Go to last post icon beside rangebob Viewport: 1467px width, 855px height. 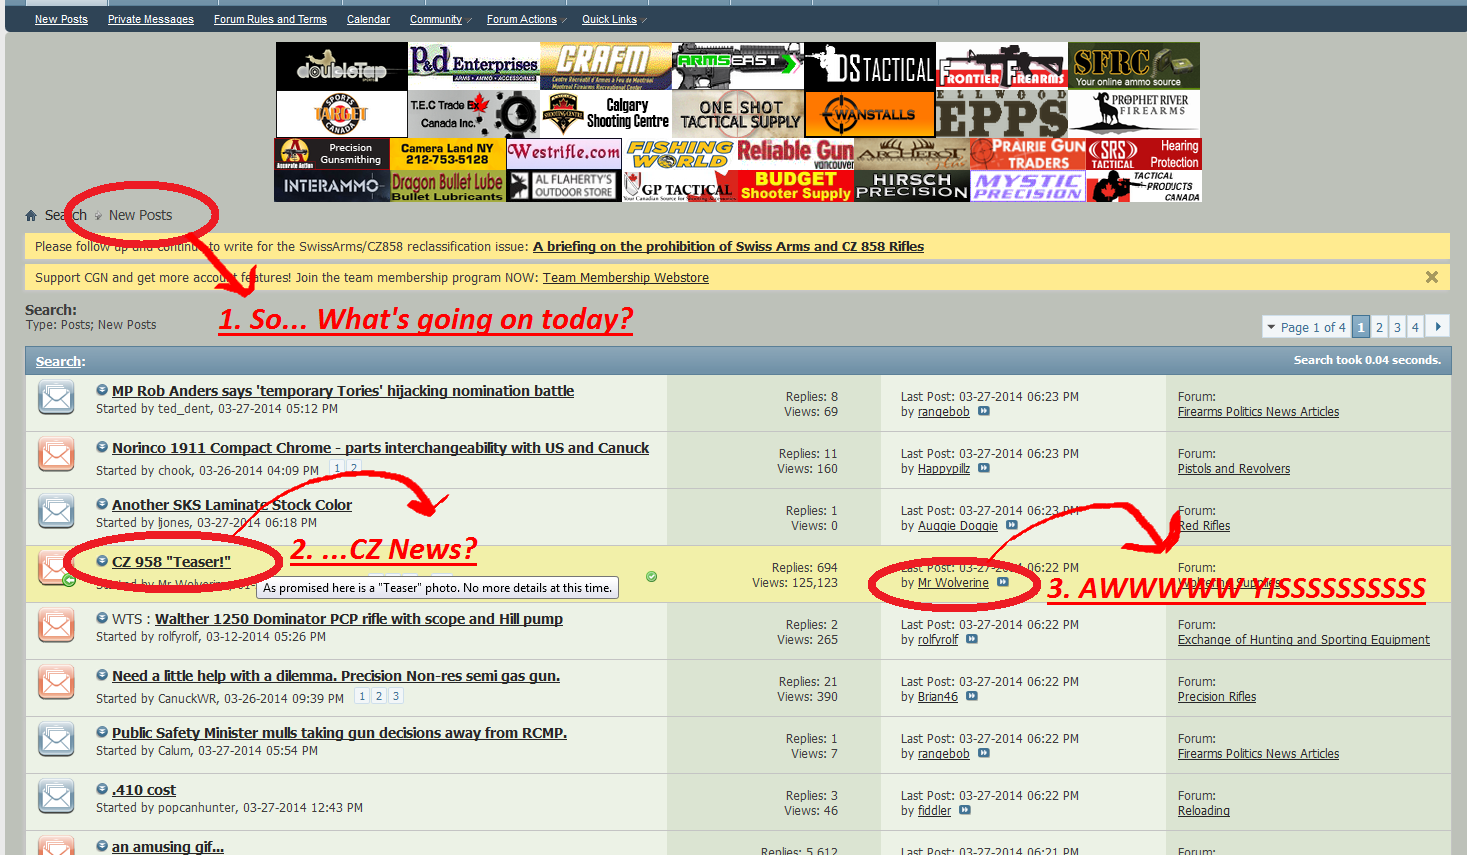[983, 411]
